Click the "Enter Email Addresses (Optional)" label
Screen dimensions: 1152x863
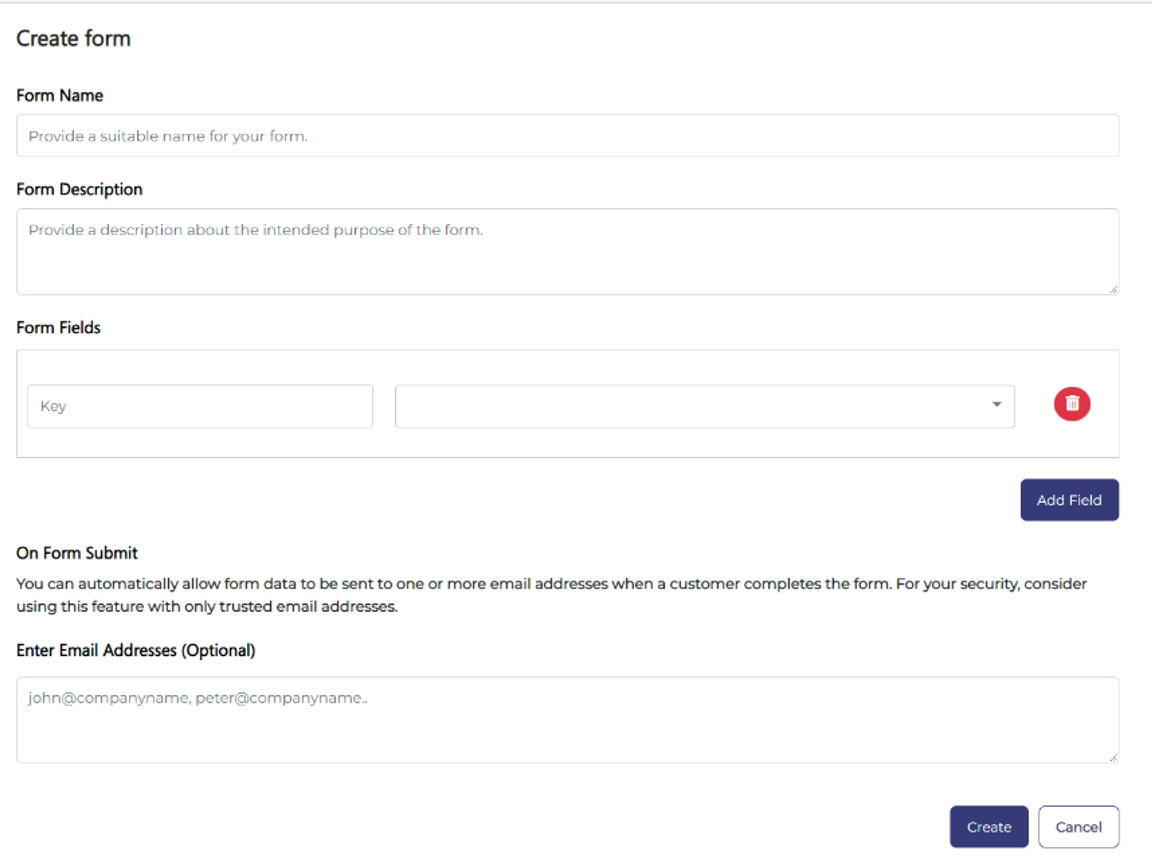136,651
